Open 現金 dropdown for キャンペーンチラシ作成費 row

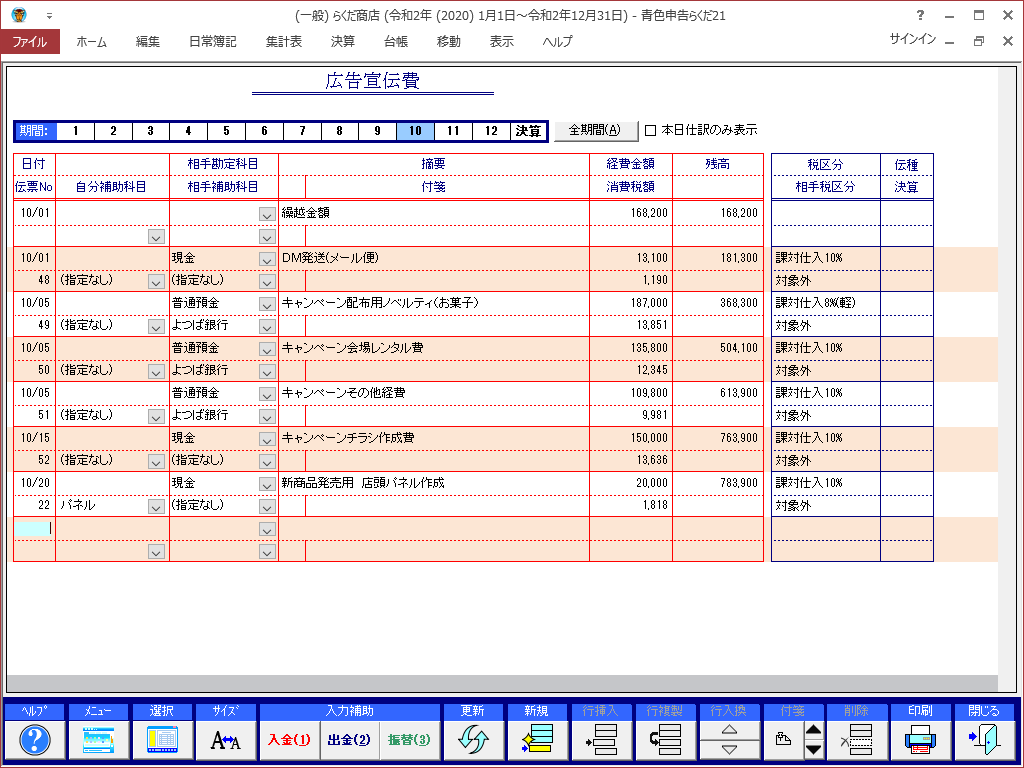pyautogui.click(x=266, y=440)
